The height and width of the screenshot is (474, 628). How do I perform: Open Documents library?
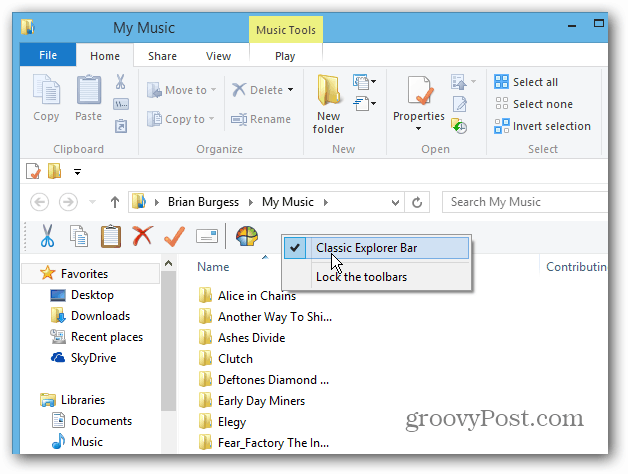pos(92,421)
